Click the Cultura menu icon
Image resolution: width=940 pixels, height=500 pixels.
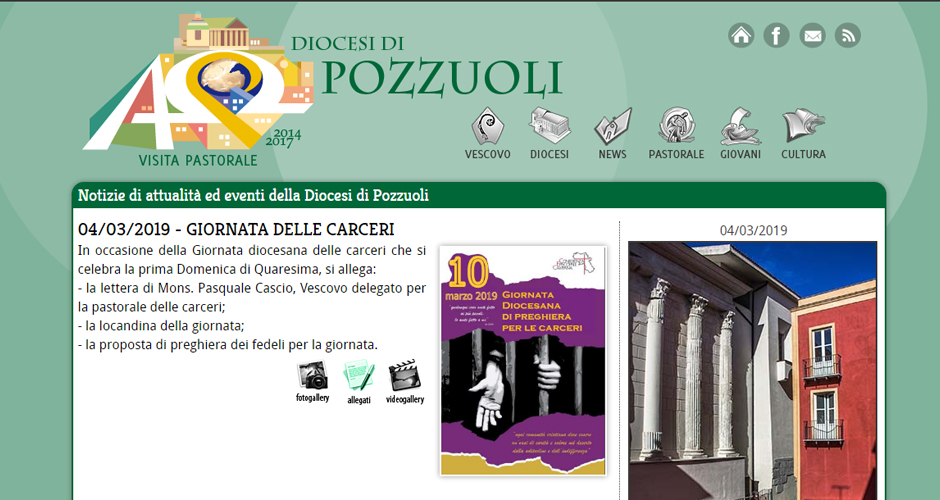point(803,126)
